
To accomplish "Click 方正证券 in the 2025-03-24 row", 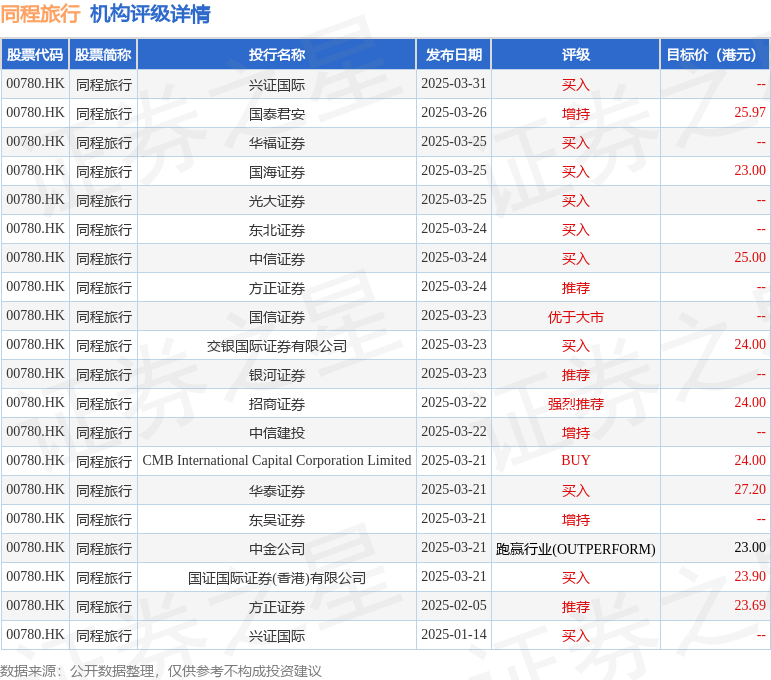I will click(x=277, y=288).
